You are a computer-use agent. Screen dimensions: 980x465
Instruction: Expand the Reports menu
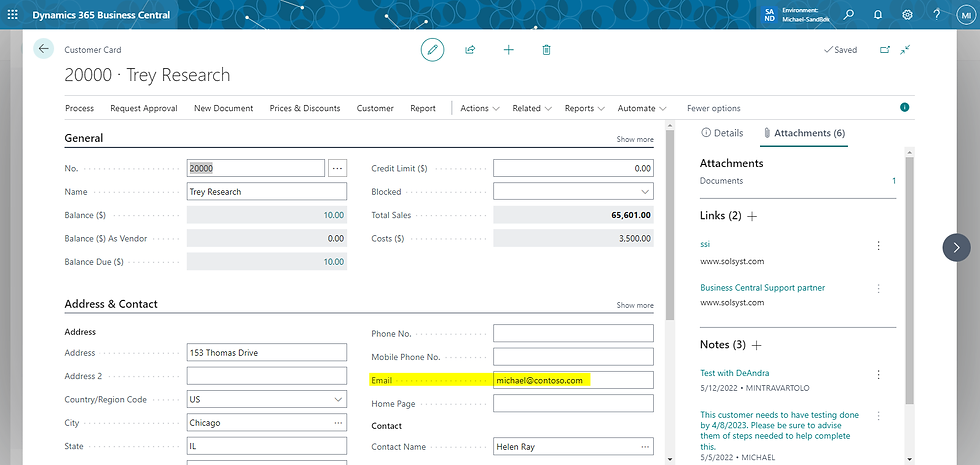point(584,108)
